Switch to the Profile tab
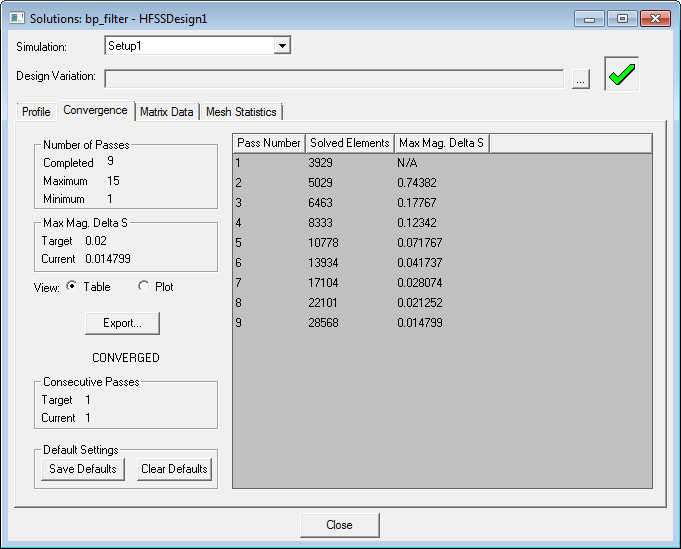 pyautogui.click(x=36, y=112)
